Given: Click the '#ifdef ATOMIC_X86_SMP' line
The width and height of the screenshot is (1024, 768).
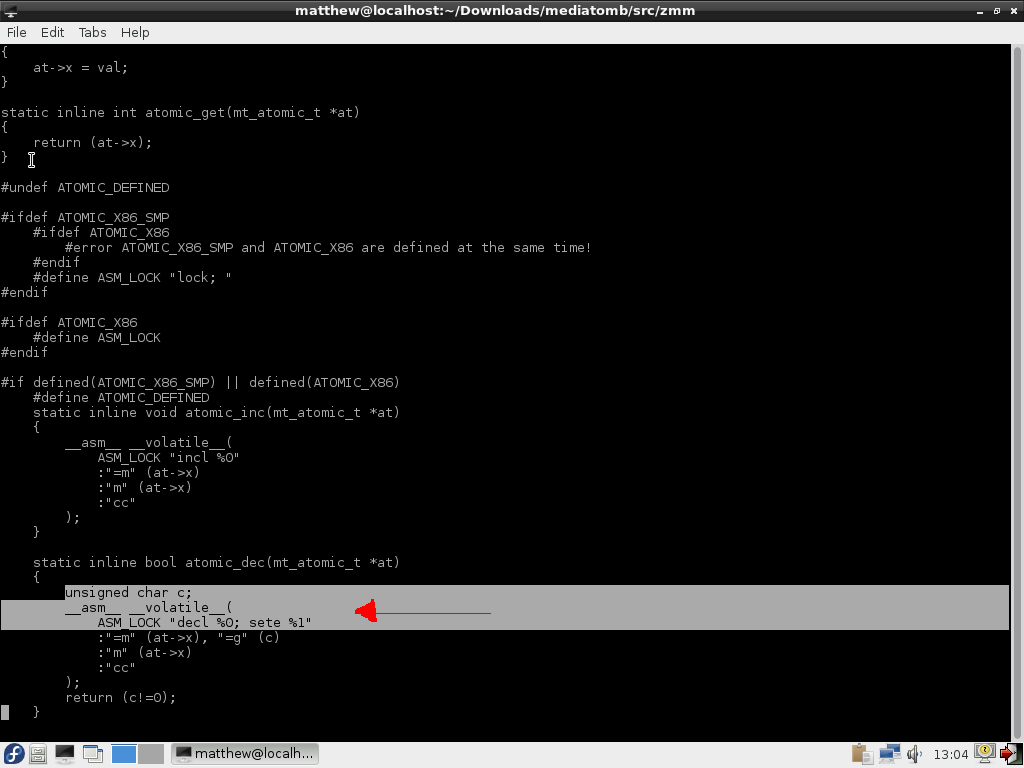Looking at the screenshot, I should [85, 217].
